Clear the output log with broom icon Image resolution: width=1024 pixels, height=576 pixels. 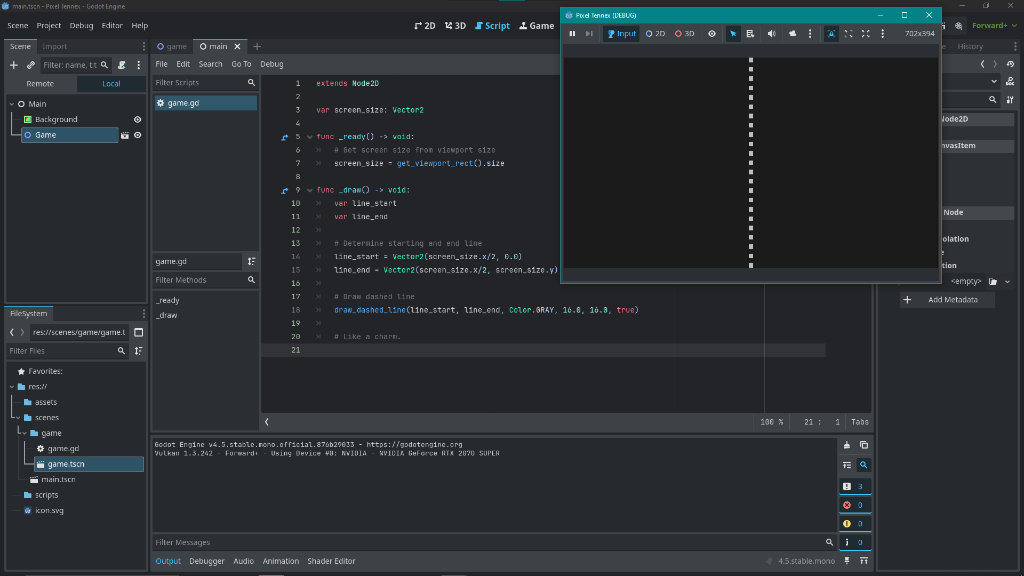pyautogui.click(x=847, y=445)
